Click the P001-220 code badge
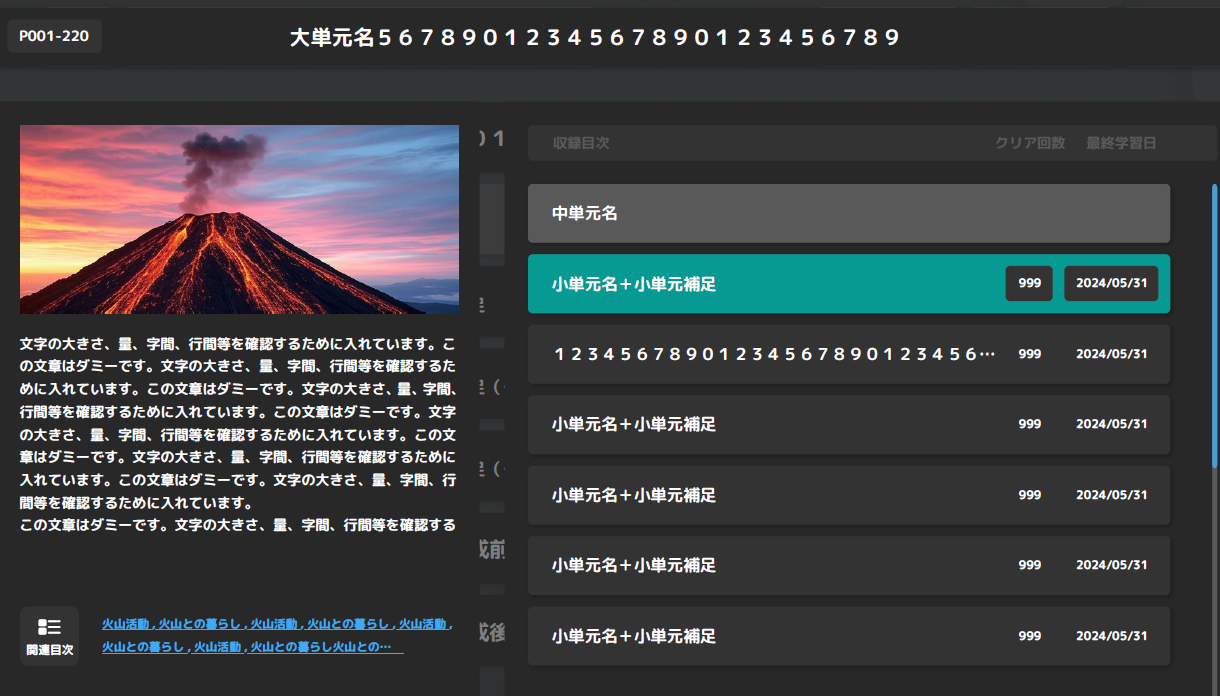Viewport: 1220px width, 696px height. [54, 36]
